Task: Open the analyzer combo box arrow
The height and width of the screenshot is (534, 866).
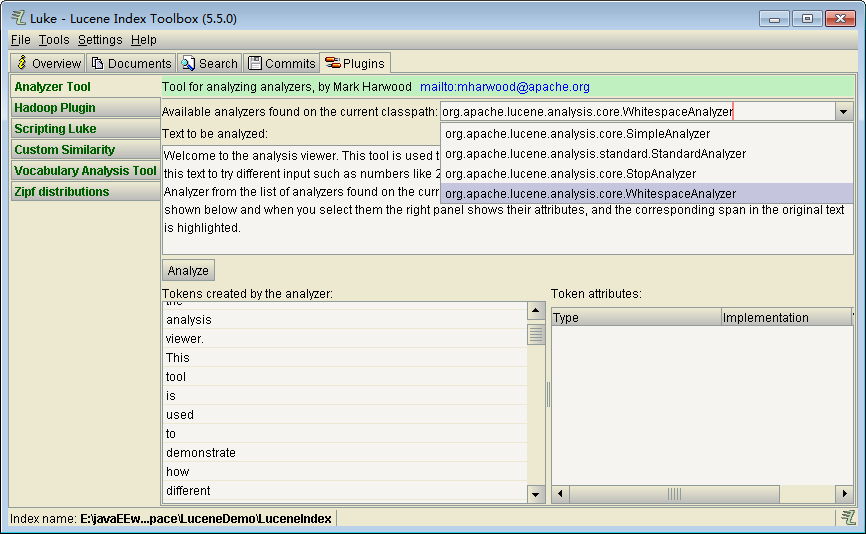Action: [x=844, y=112]
